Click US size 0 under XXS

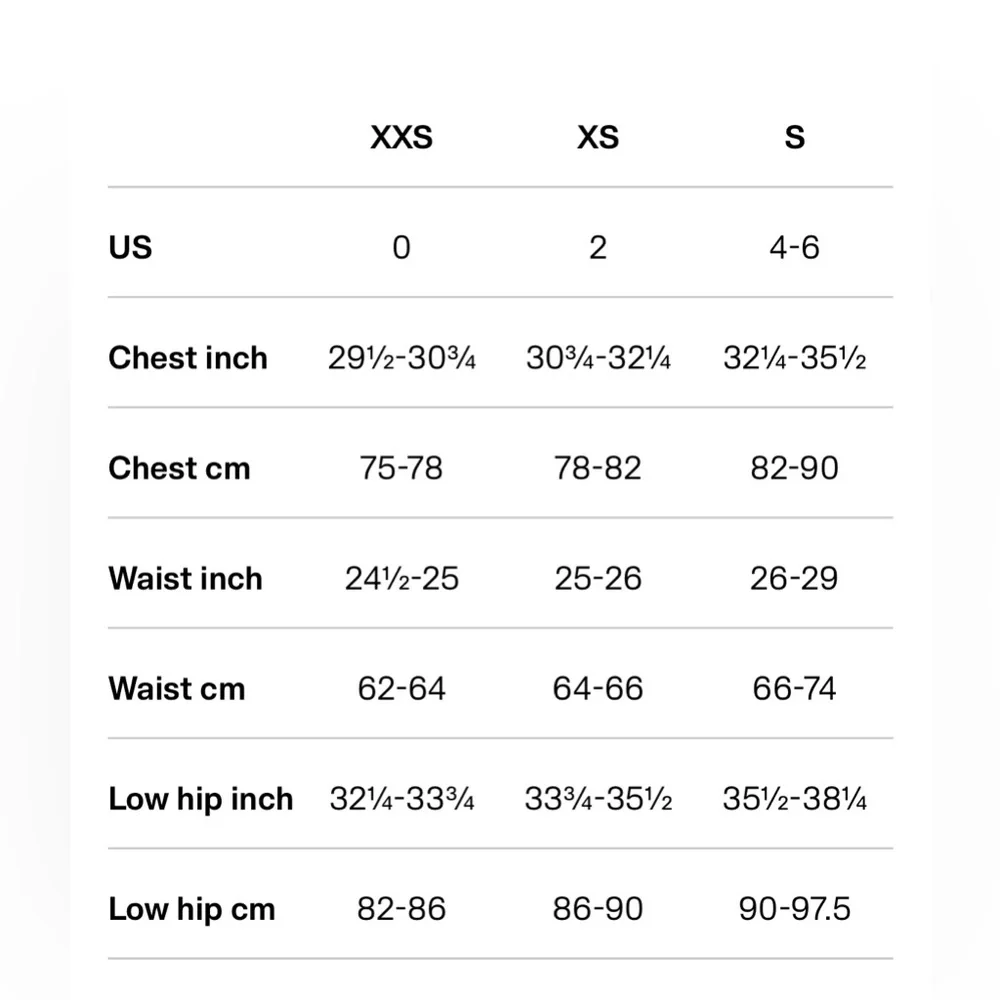pyautogui.click(x=401, y=247)
